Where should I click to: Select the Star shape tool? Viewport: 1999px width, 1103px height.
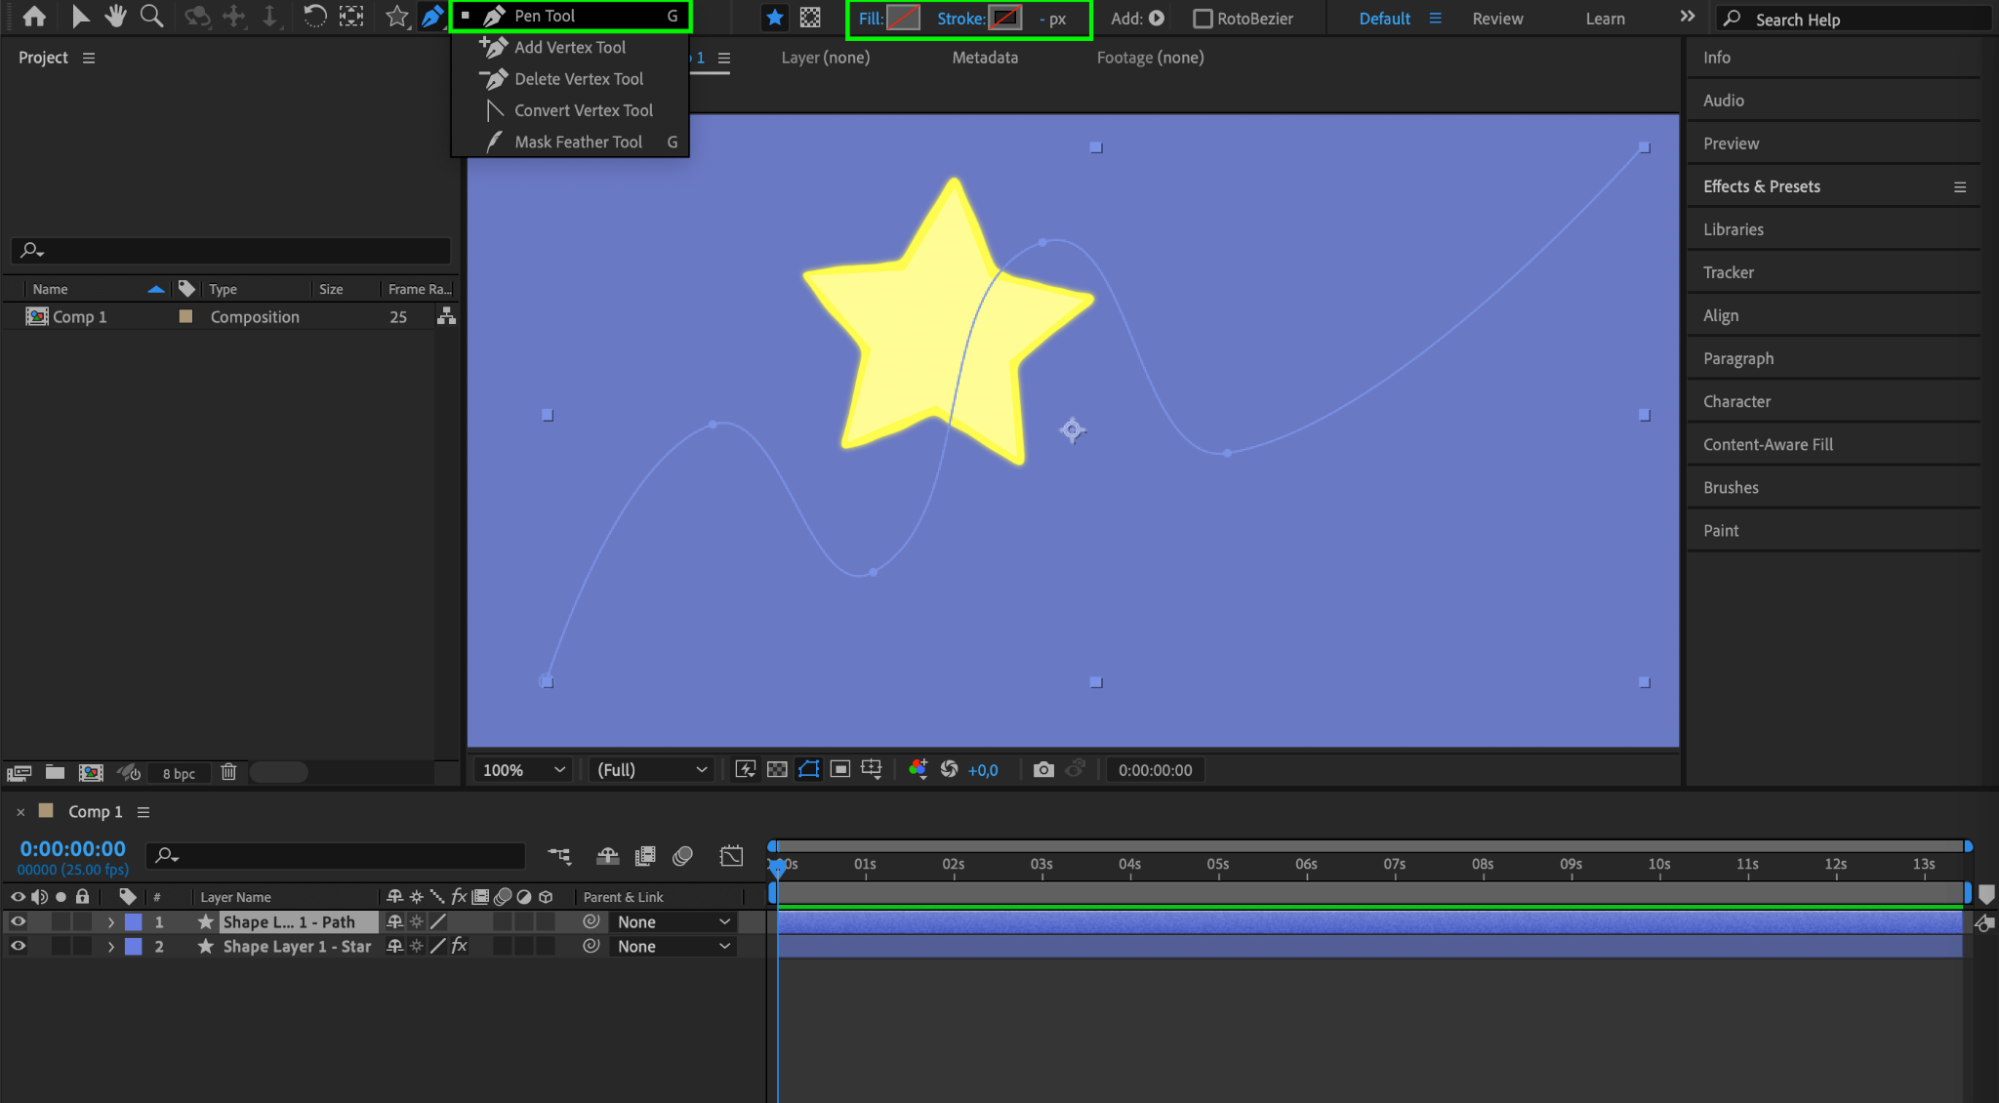tap(397, 16)
